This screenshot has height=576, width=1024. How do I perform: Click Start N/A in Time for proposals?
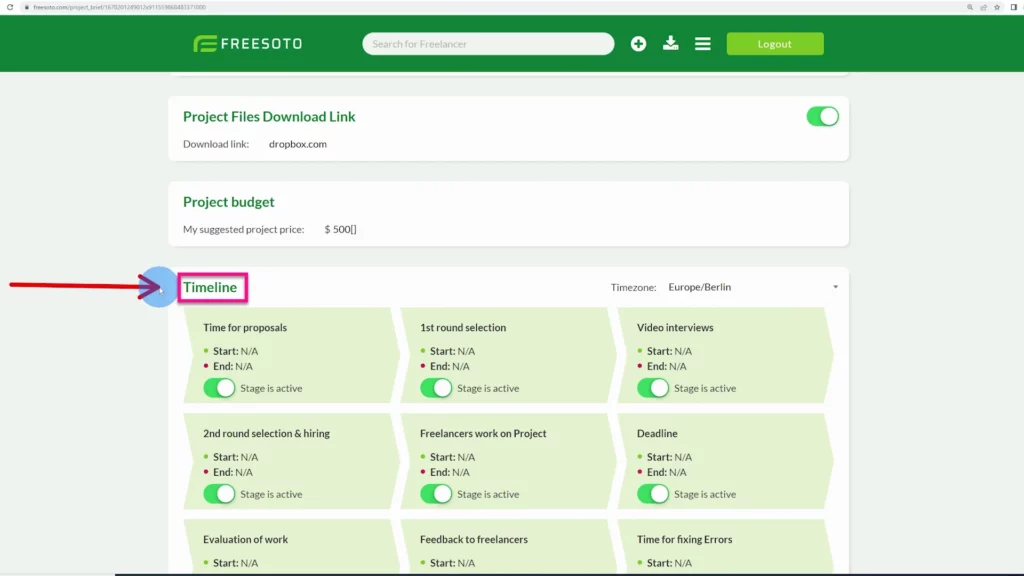(x=235, y=351)
